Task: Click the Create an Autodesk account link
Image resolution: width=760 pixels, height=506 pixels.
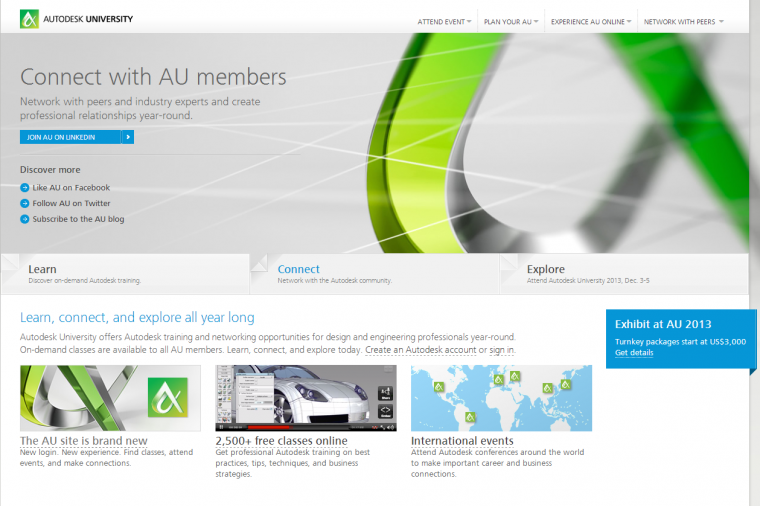Action: (x=420, y=350)
